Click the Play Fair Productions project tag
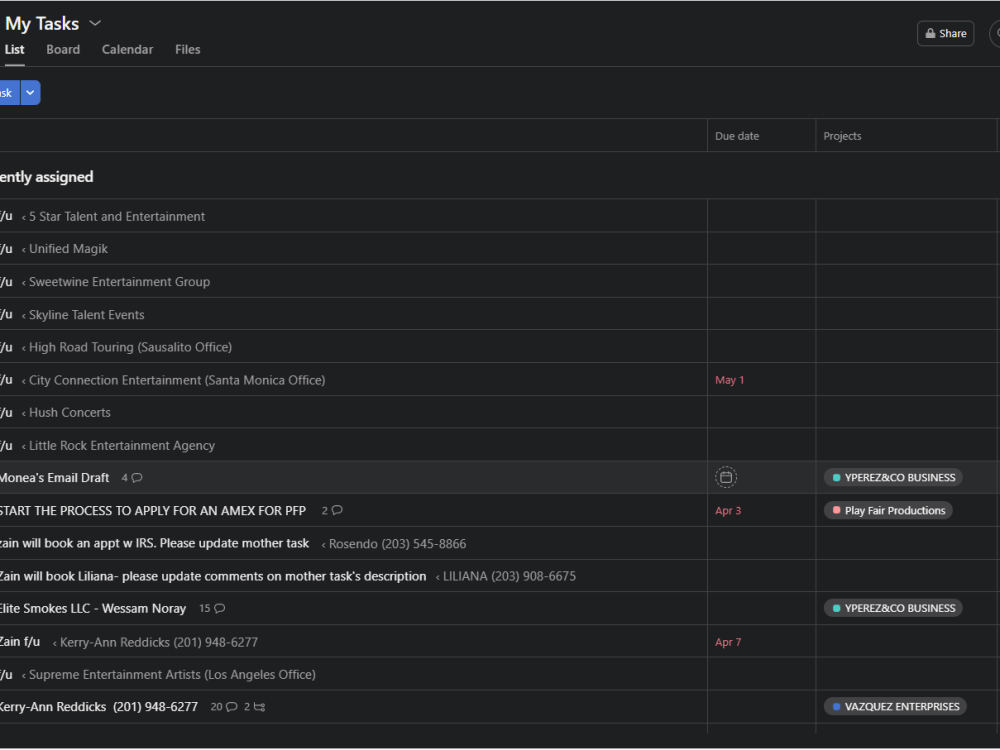Viewport: 1000px width, 750px height. pyautogui.click(x=888, y=510)
